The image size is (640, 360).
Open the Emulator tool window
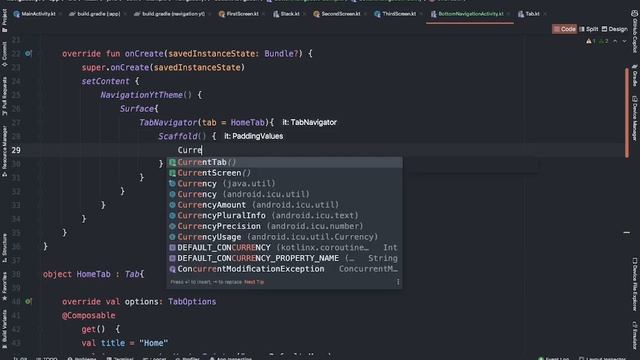[635, 335]
